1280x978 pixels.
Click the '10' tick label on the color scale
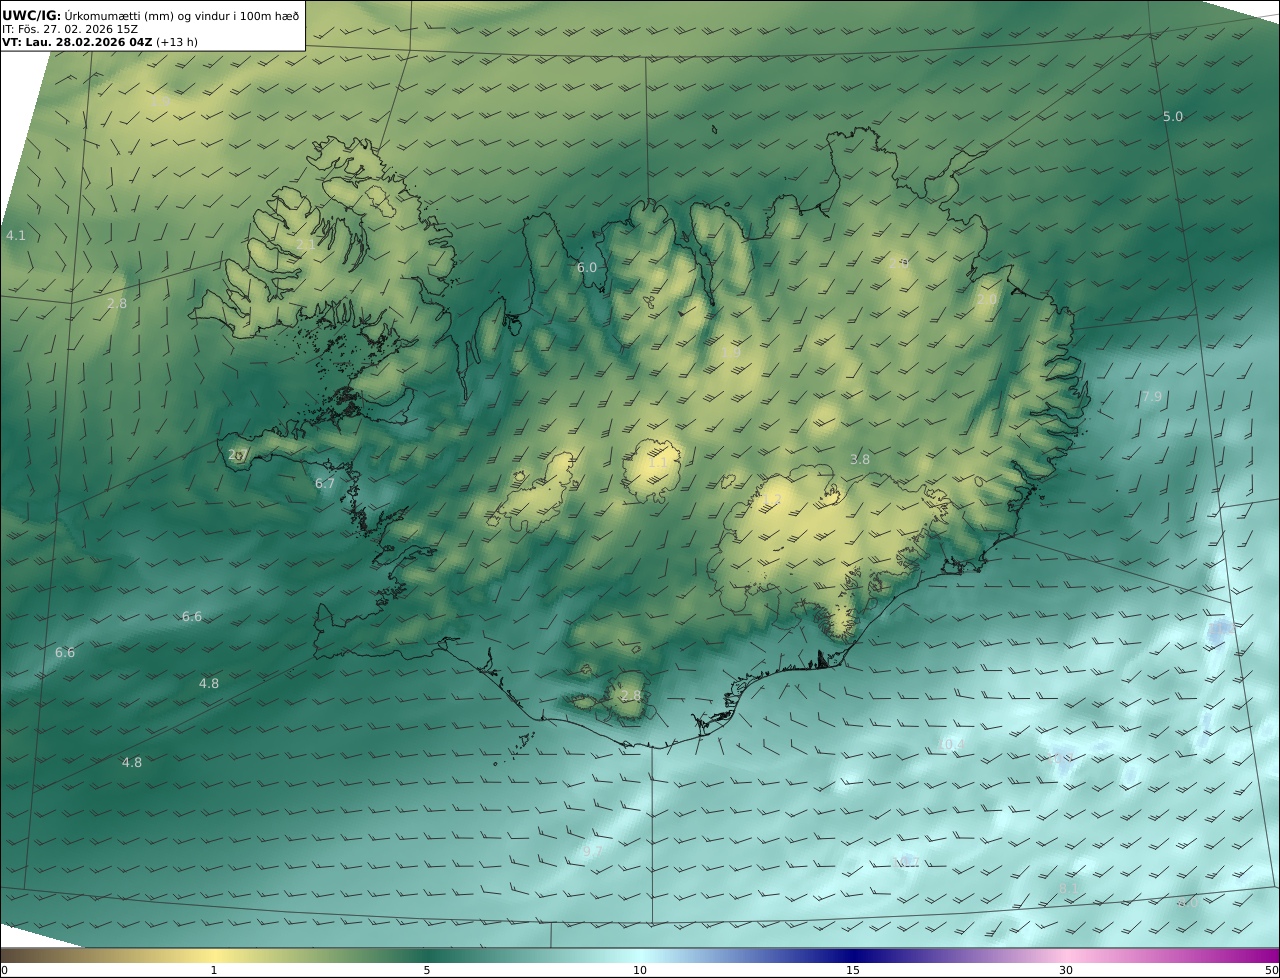tap(640, 970)
